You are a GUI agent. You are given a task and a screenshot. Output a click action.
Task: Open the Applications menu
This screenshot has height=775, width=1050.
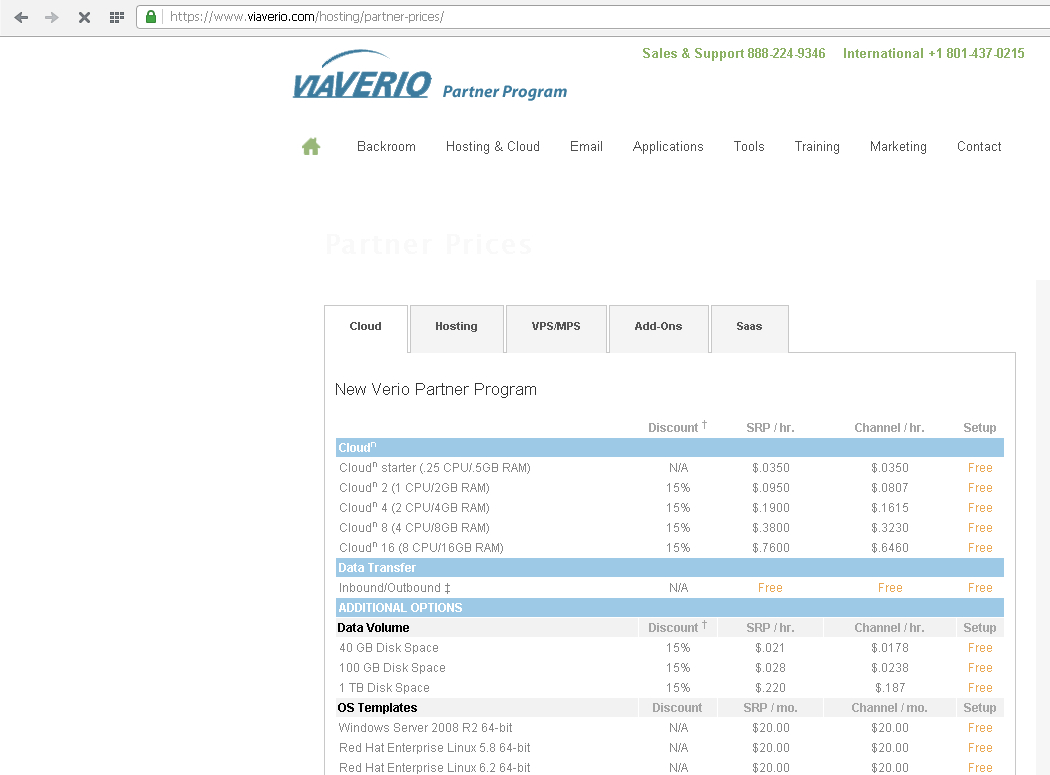point(668,146)
